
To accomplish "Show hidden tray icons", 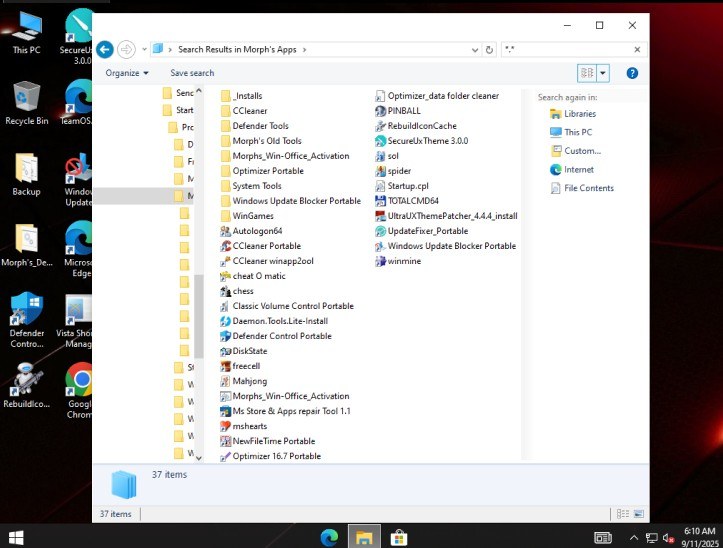I will (634, 537).
